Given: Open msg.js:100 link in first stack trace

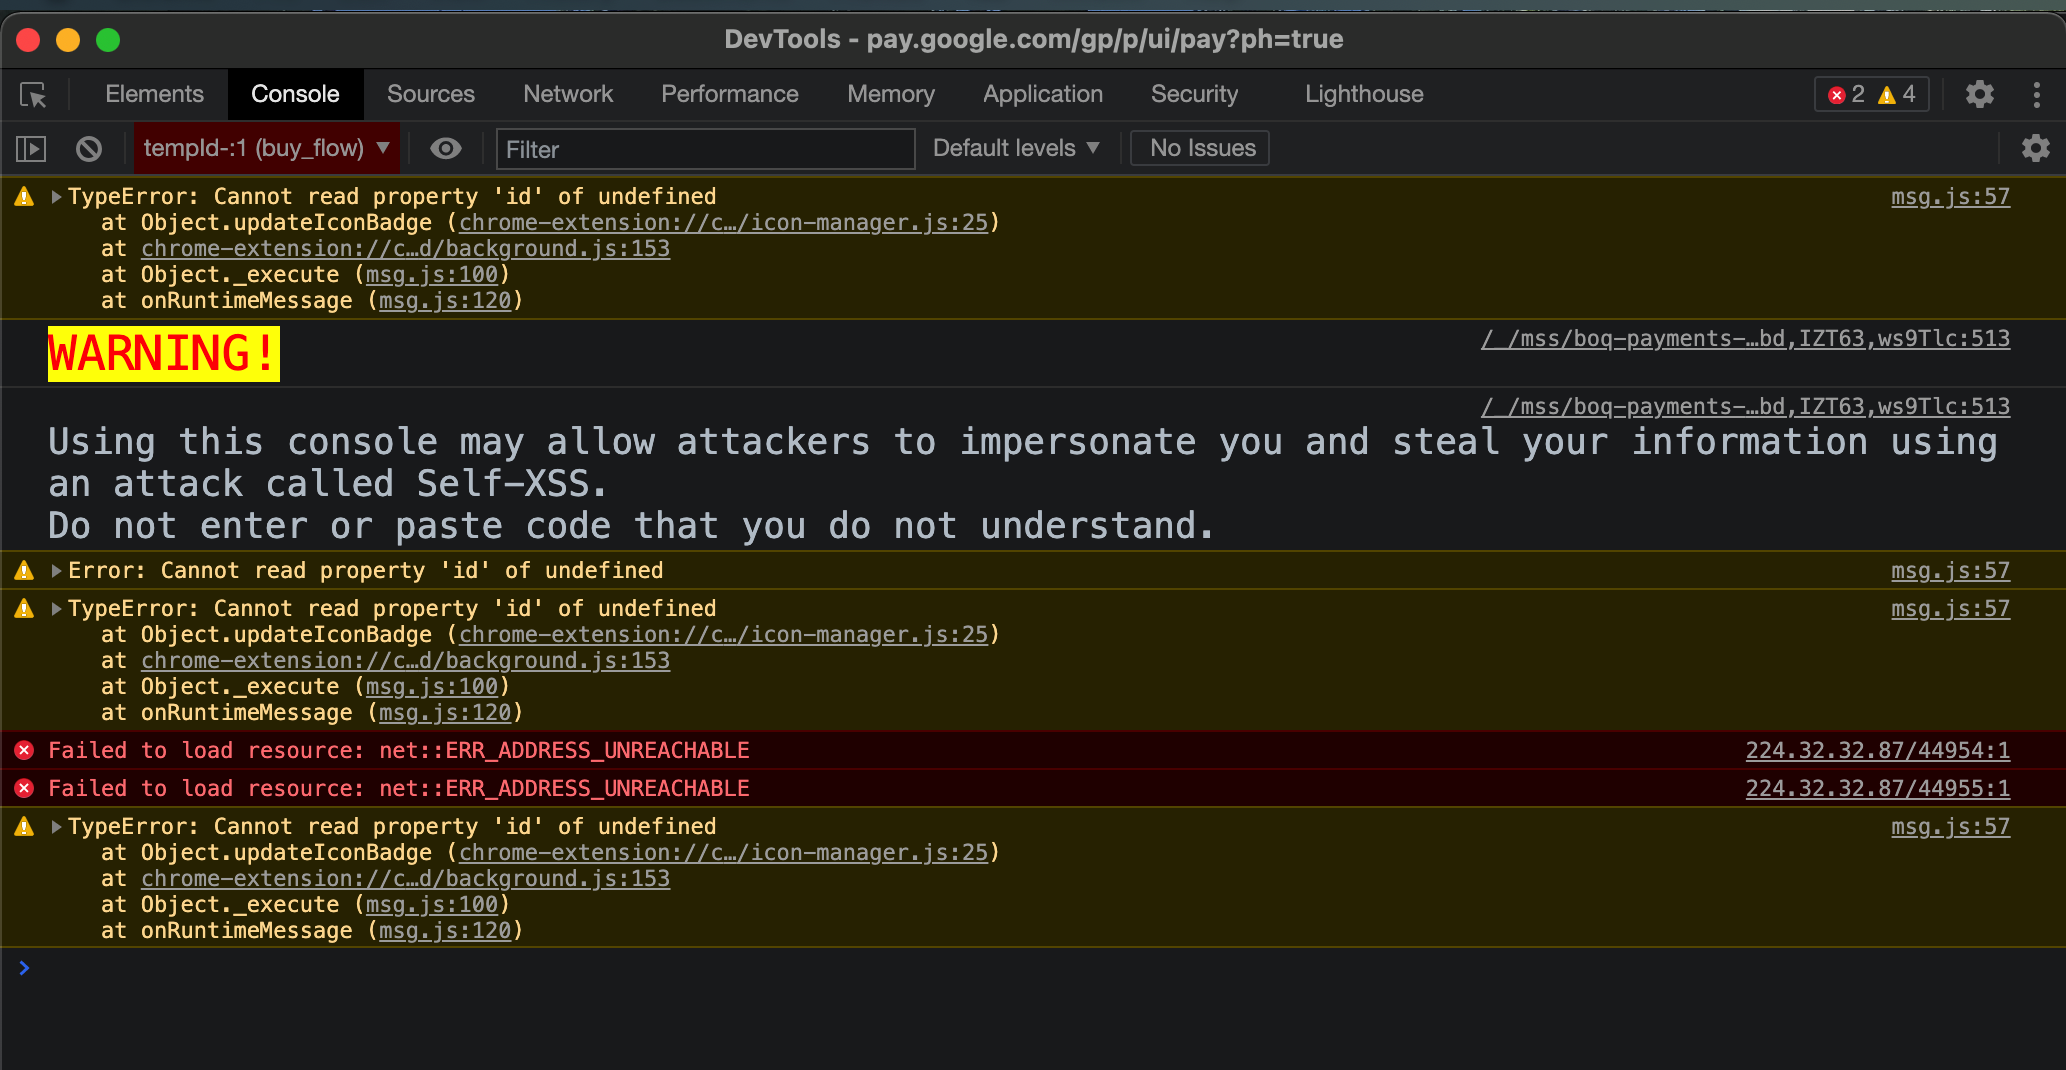Looking at the screenshot, I should [x=432, y=274].
